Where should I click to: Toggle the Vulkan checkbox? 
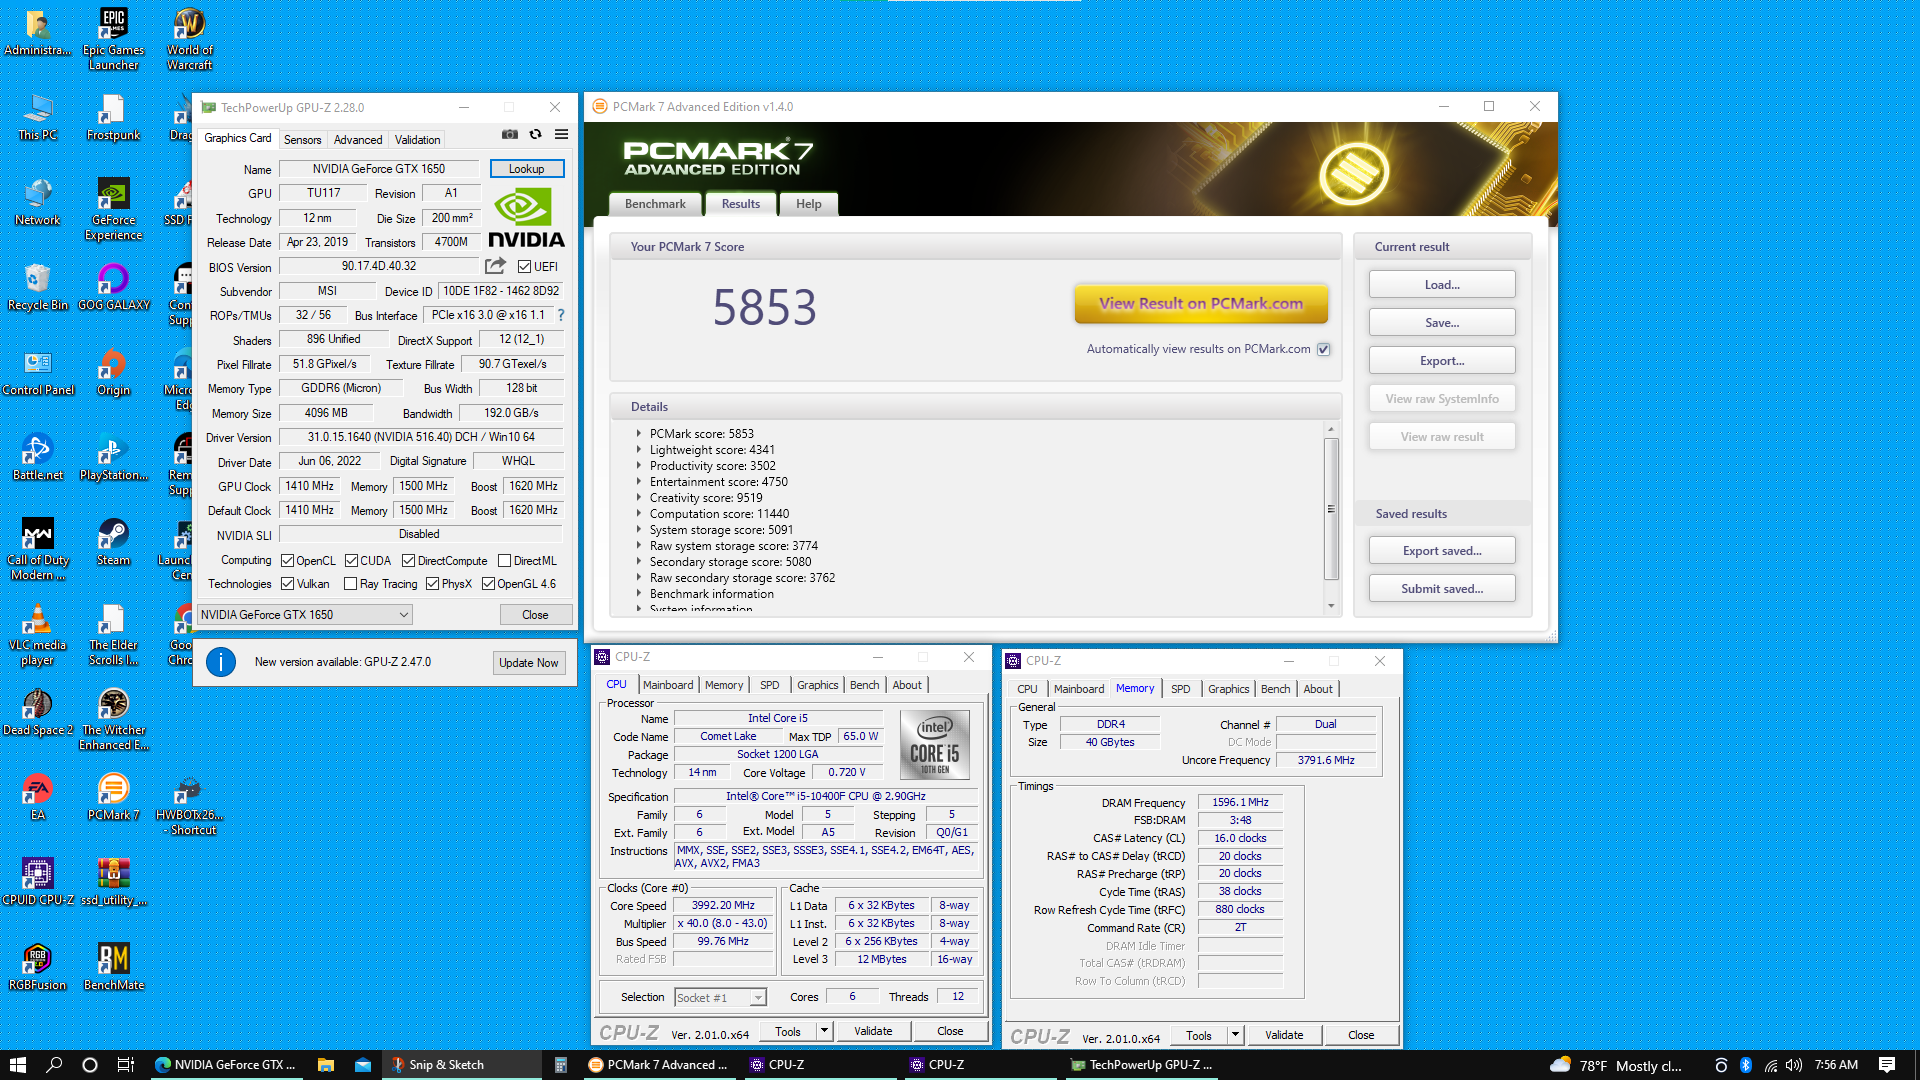click(x=288, y=584)
